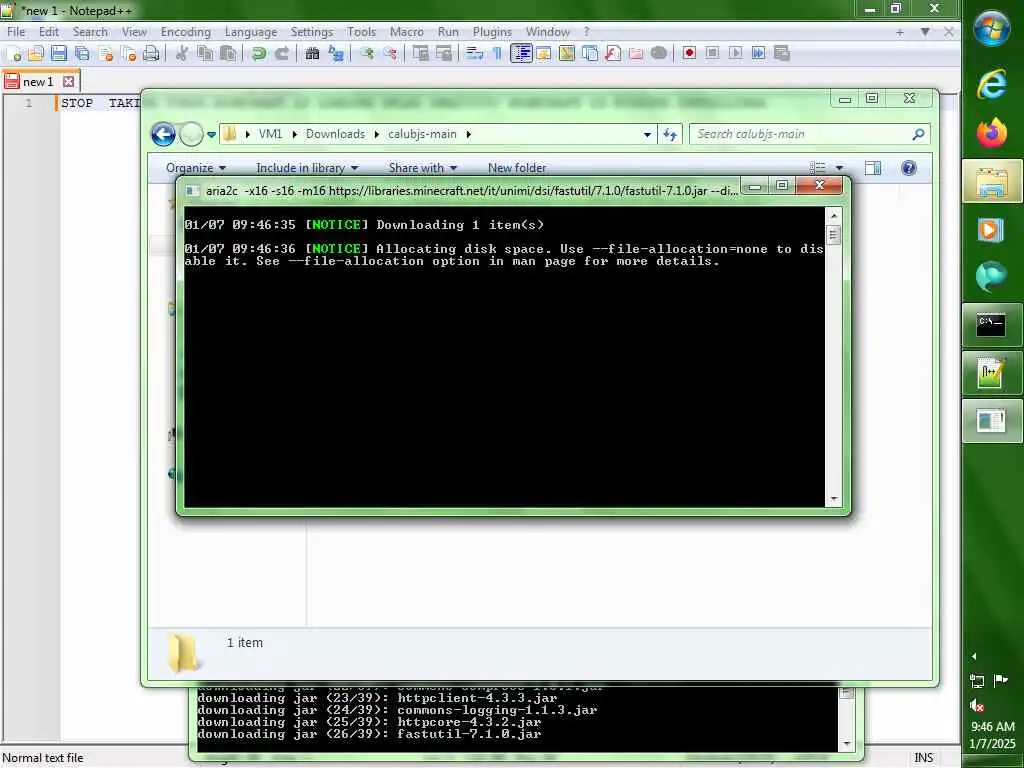Open the Plugins menu
Screen dimensions: 1024x768
click(x=492, y=32)
